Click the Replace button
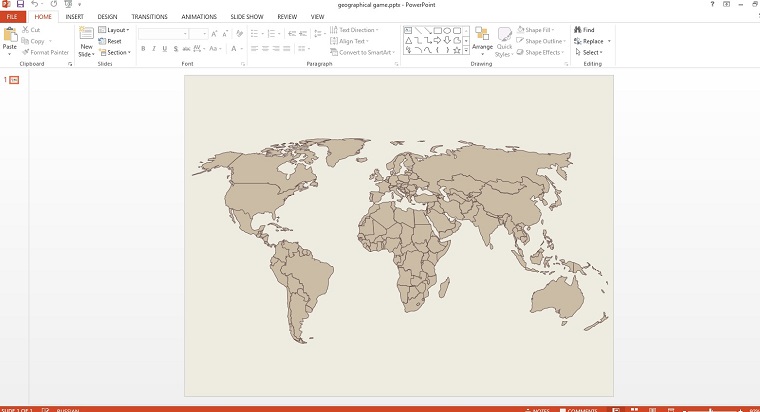The height and width of the screenshot is (412, 760). pyautogui.click(x=592, y=41)
